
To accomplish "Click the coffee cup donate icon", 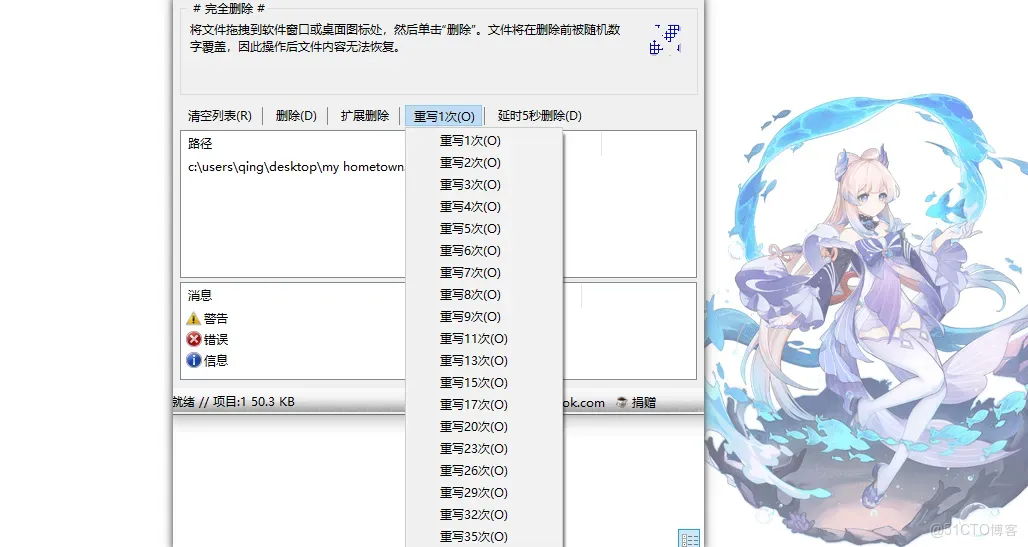I will (622, 403).
